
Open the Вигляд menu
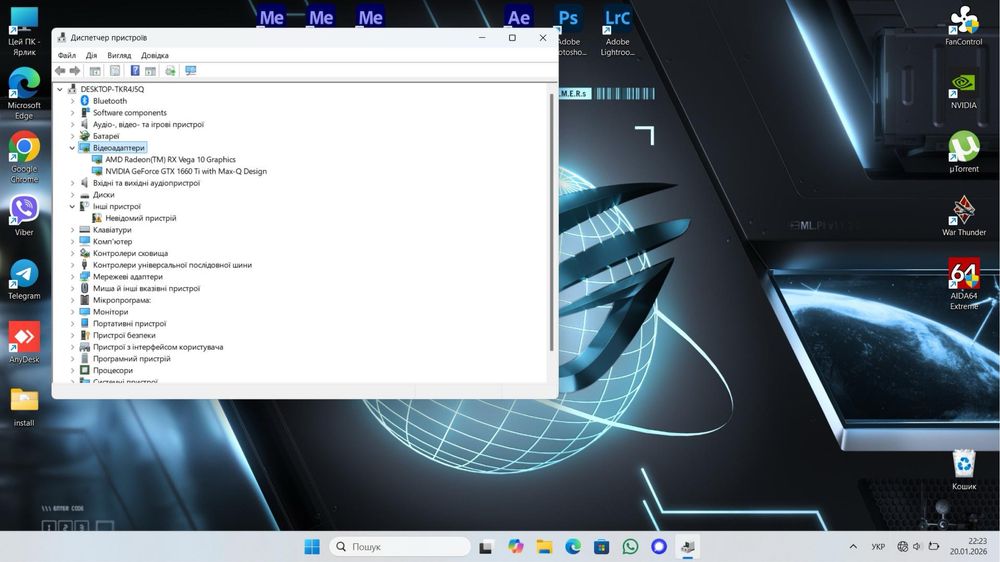[x=119, y=55]
